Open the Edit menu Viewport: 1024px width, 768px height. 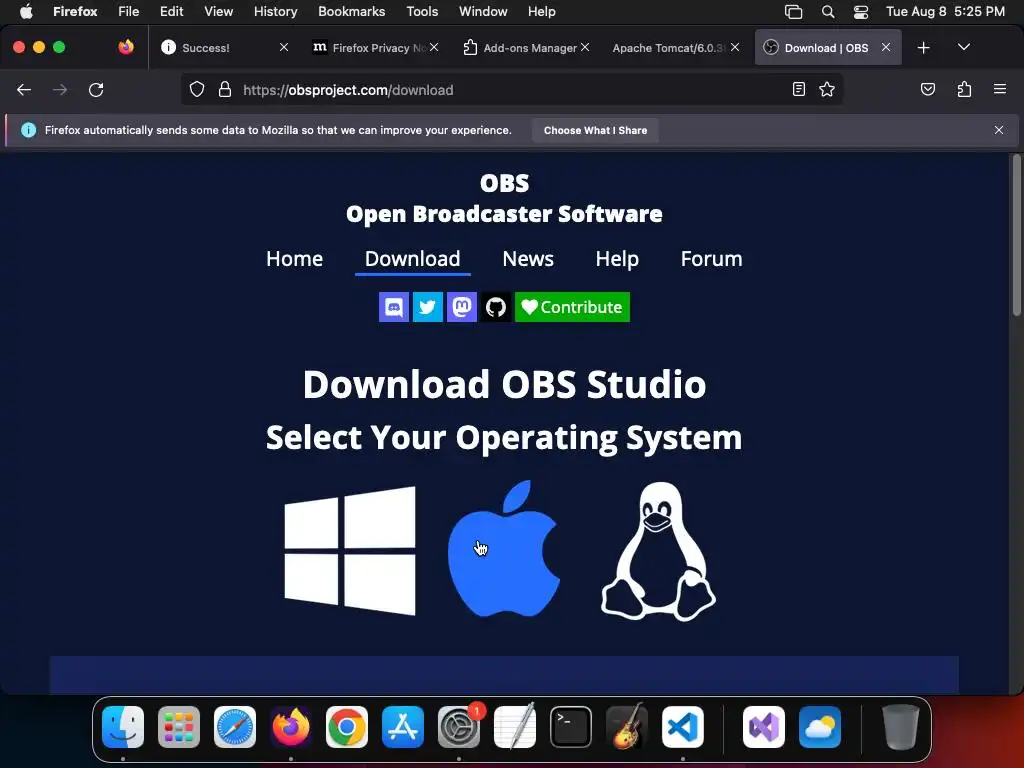(x=172, y=11)
